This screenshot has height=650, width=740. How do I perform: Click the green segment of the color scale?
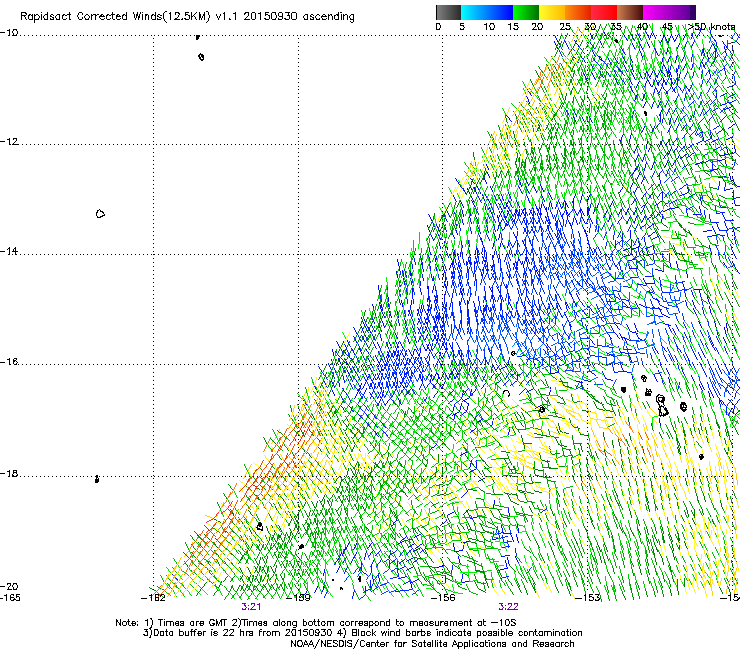pos(526,12)
